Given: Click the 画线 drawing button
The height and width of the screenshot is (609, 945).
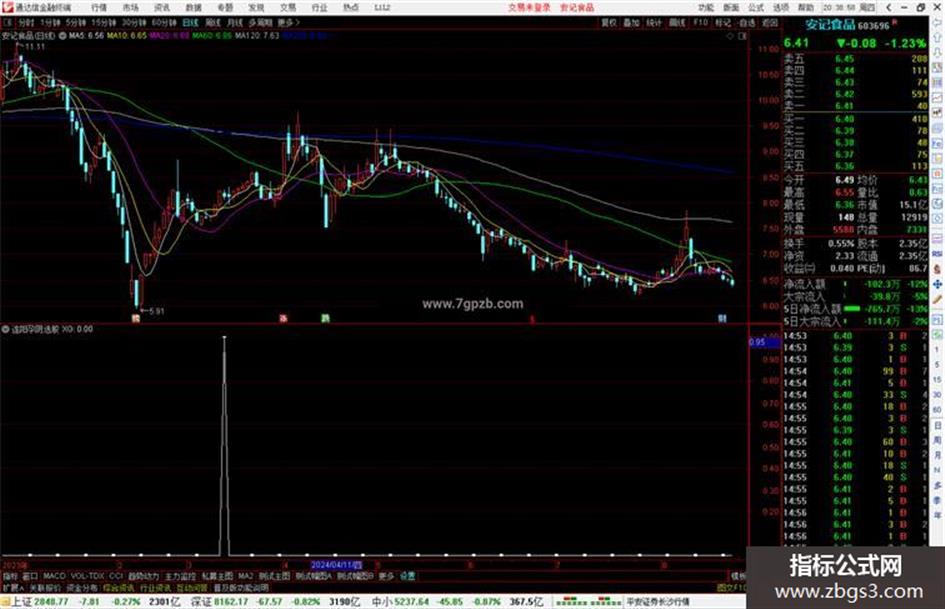Looking at the screenshot, I should 677,23.
